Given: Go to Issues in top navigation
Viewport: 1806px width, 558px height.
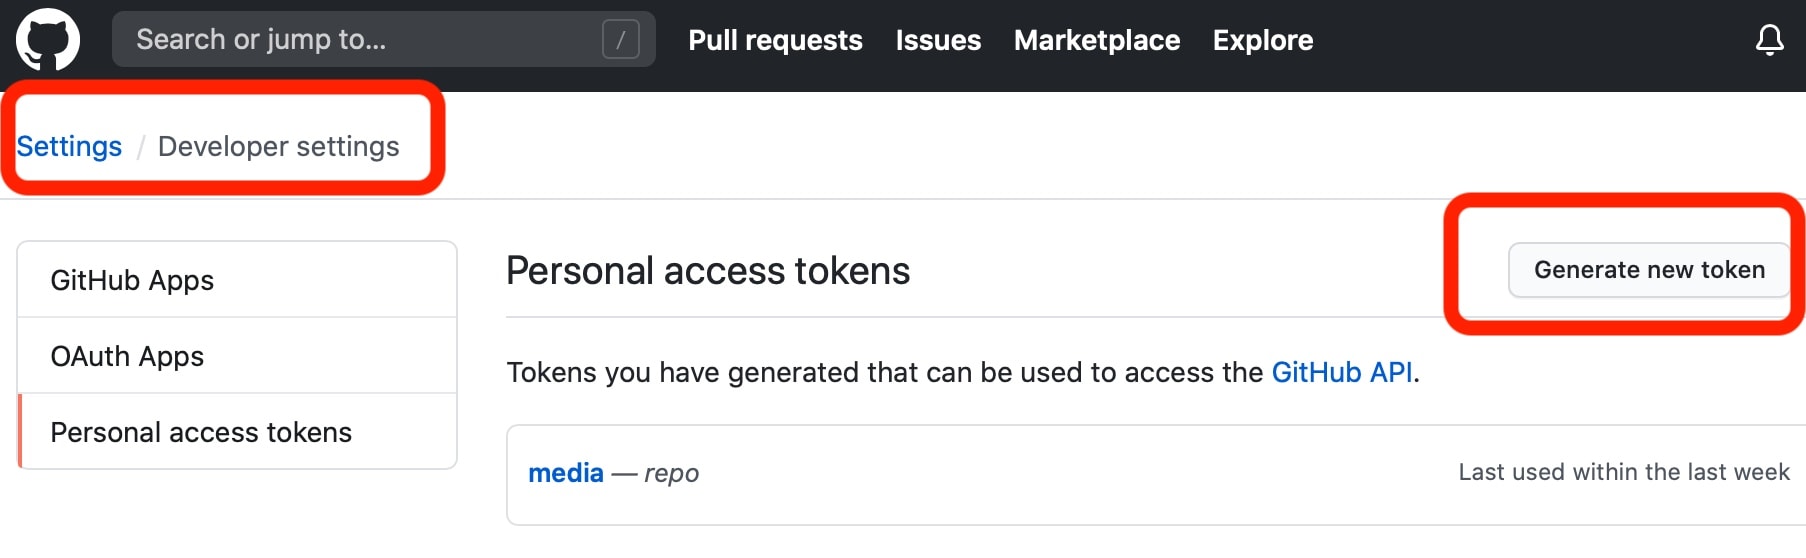Looking at the screenshot, I should click(x=938, y=40).
